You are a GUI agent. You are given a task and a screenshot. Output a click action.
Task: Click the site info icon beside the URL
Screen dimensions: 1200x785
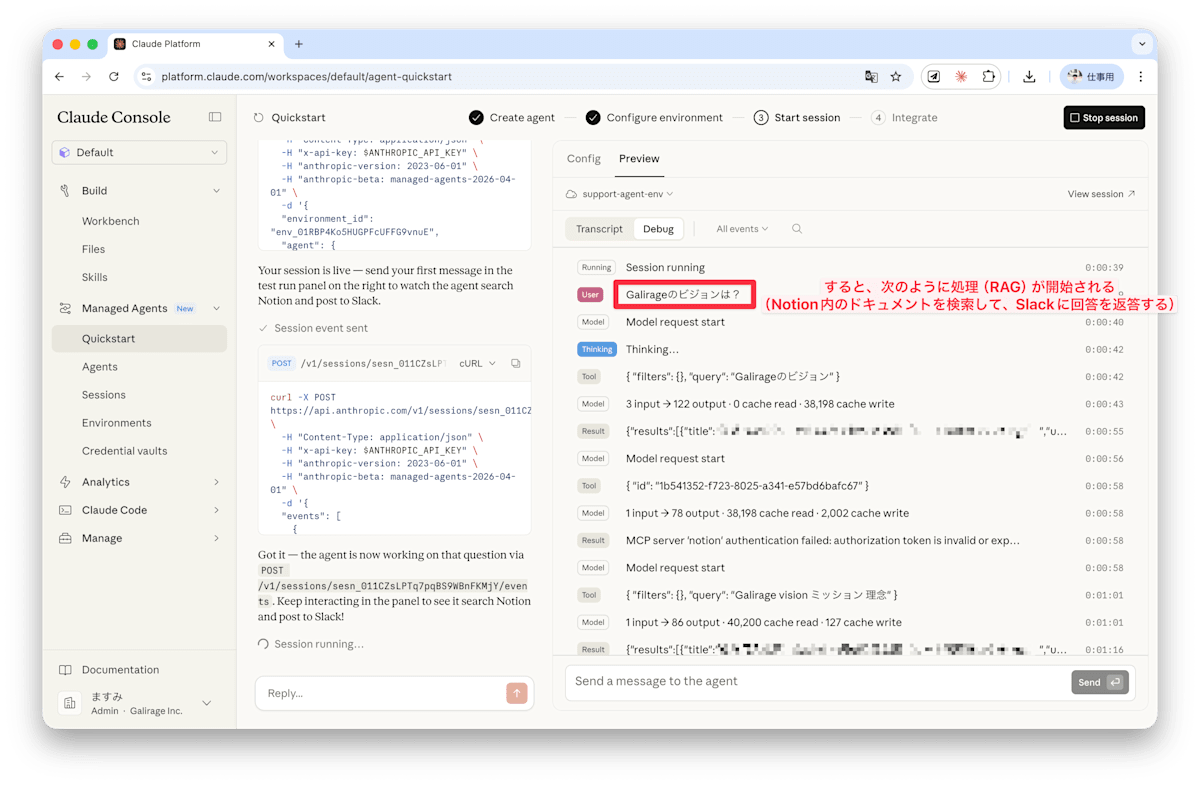coord(146,76)
